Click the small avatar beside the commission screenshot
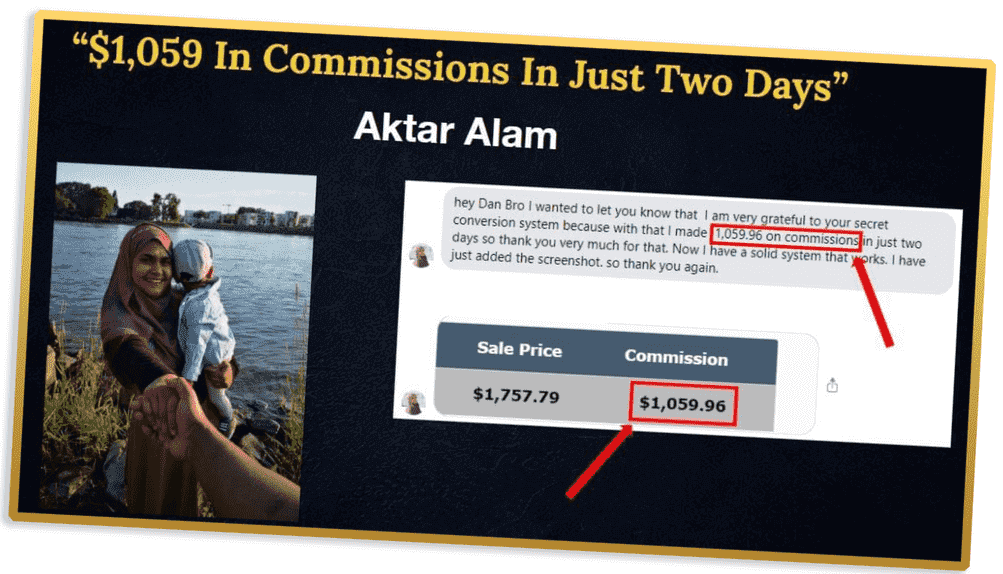This screenshot has width=1003, height=574. coord(413,403)
